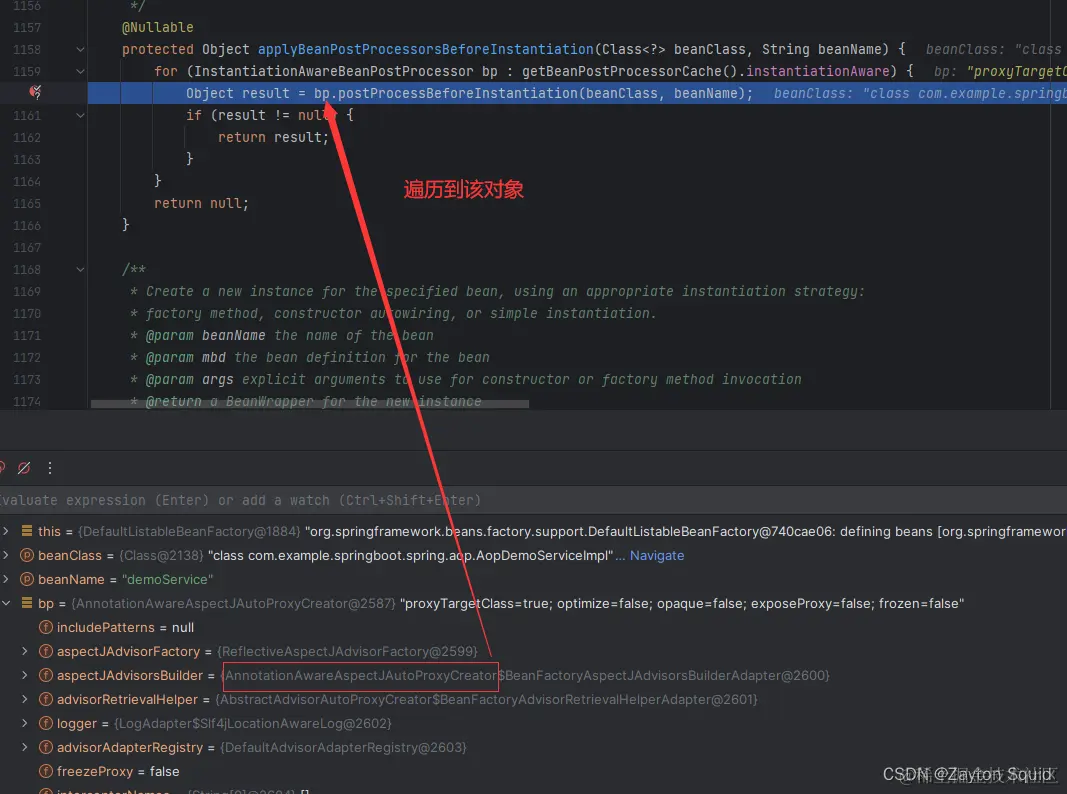Expand the logger field
Viewport: 1067px width, 794px height.
click(x=25, y=723)
